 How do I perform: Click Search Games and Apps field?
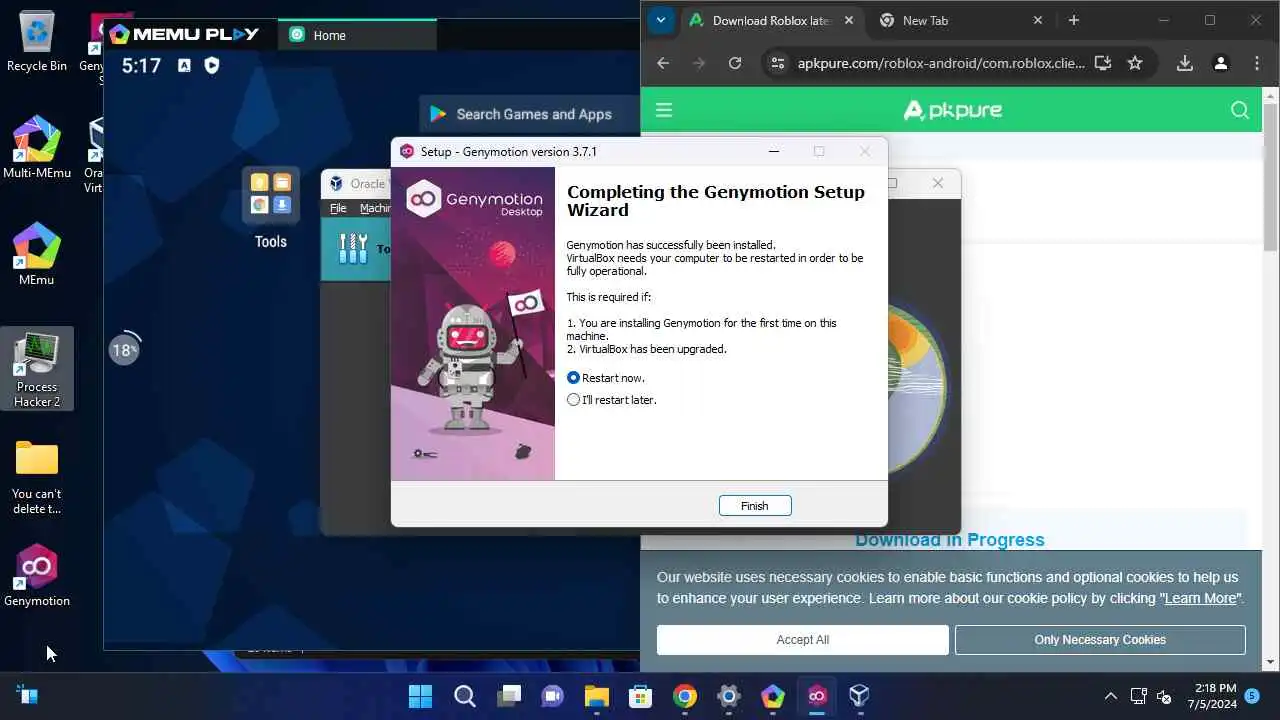tap(530, 114)
